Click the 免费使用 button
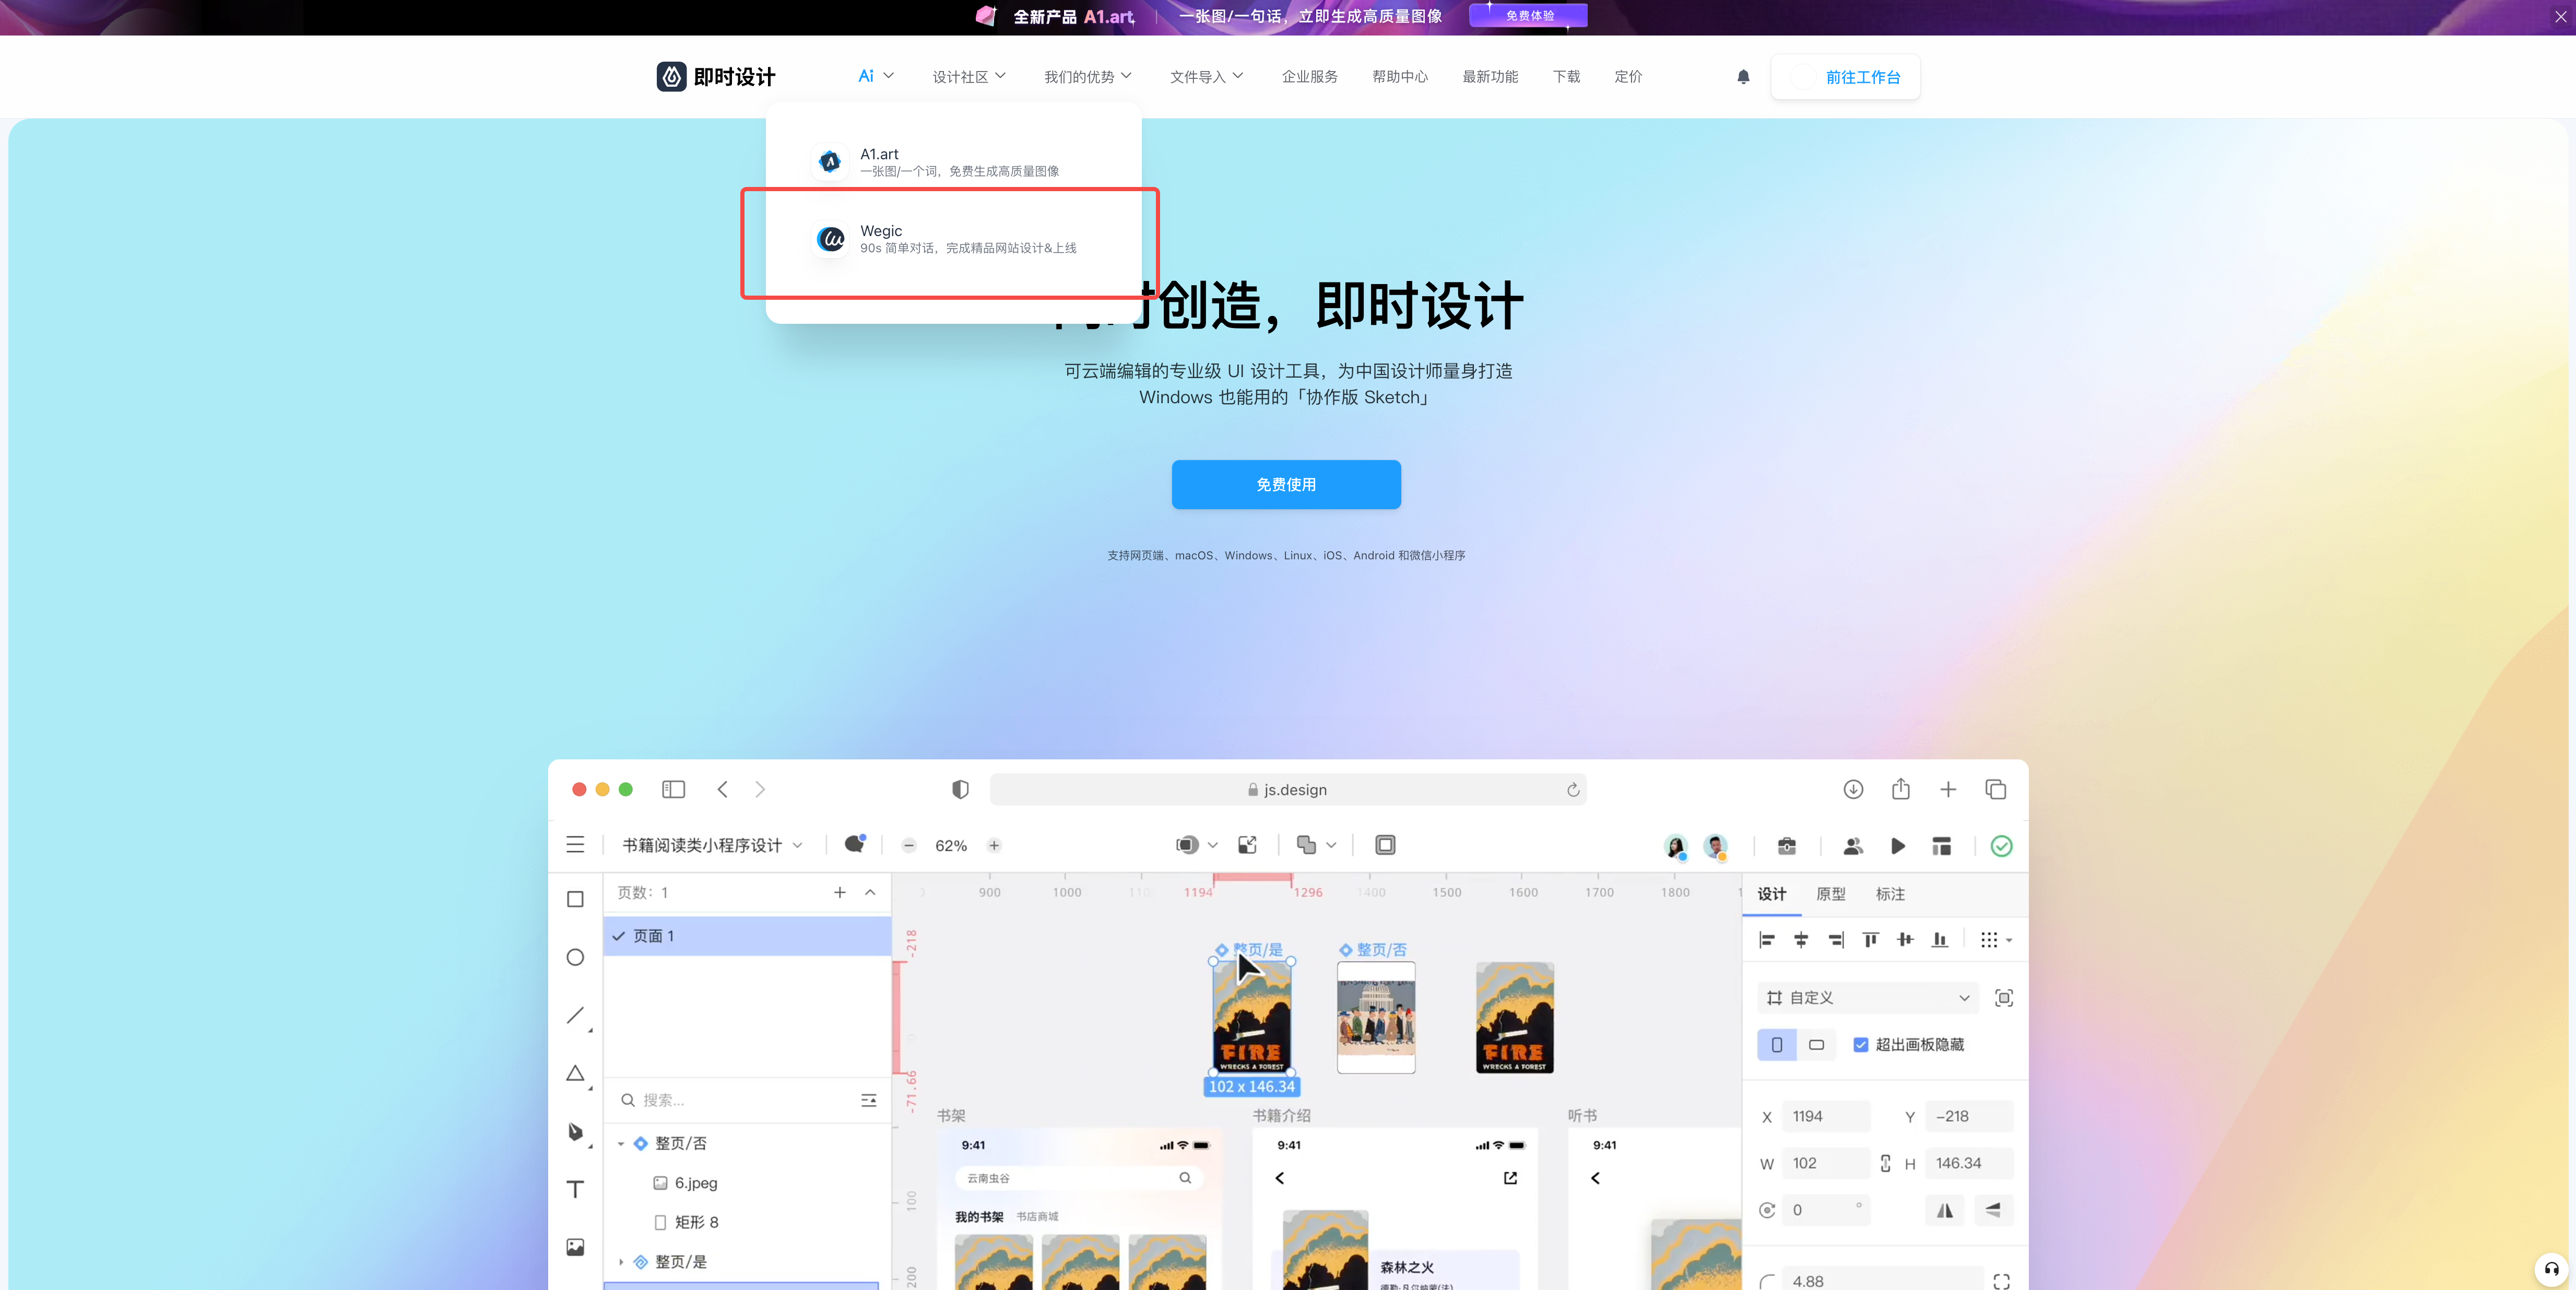Viewport: 2576px width, 1290px height. [1285, 485]
